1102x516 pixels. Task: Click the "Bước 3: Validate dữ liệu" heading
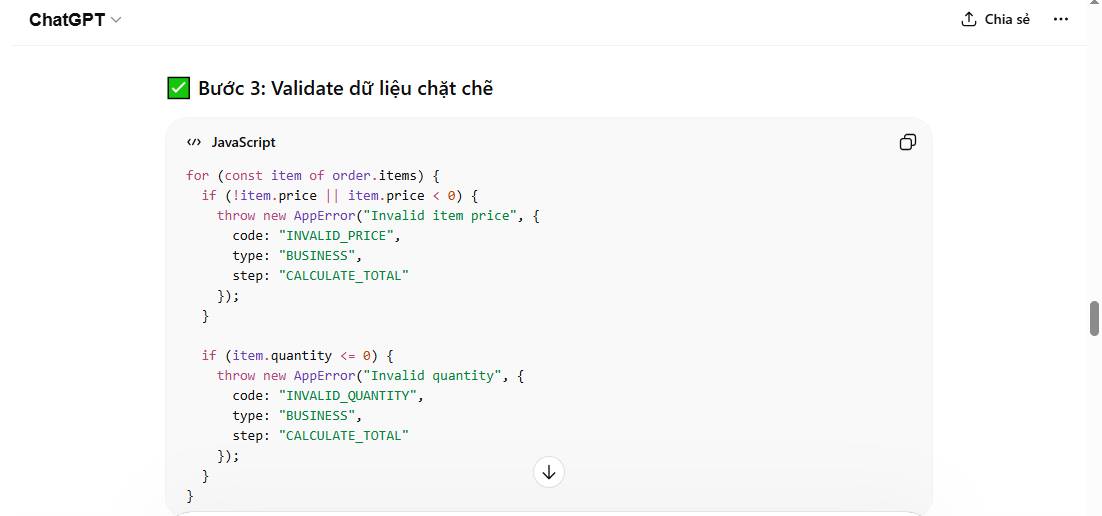(x=345, y=88)
